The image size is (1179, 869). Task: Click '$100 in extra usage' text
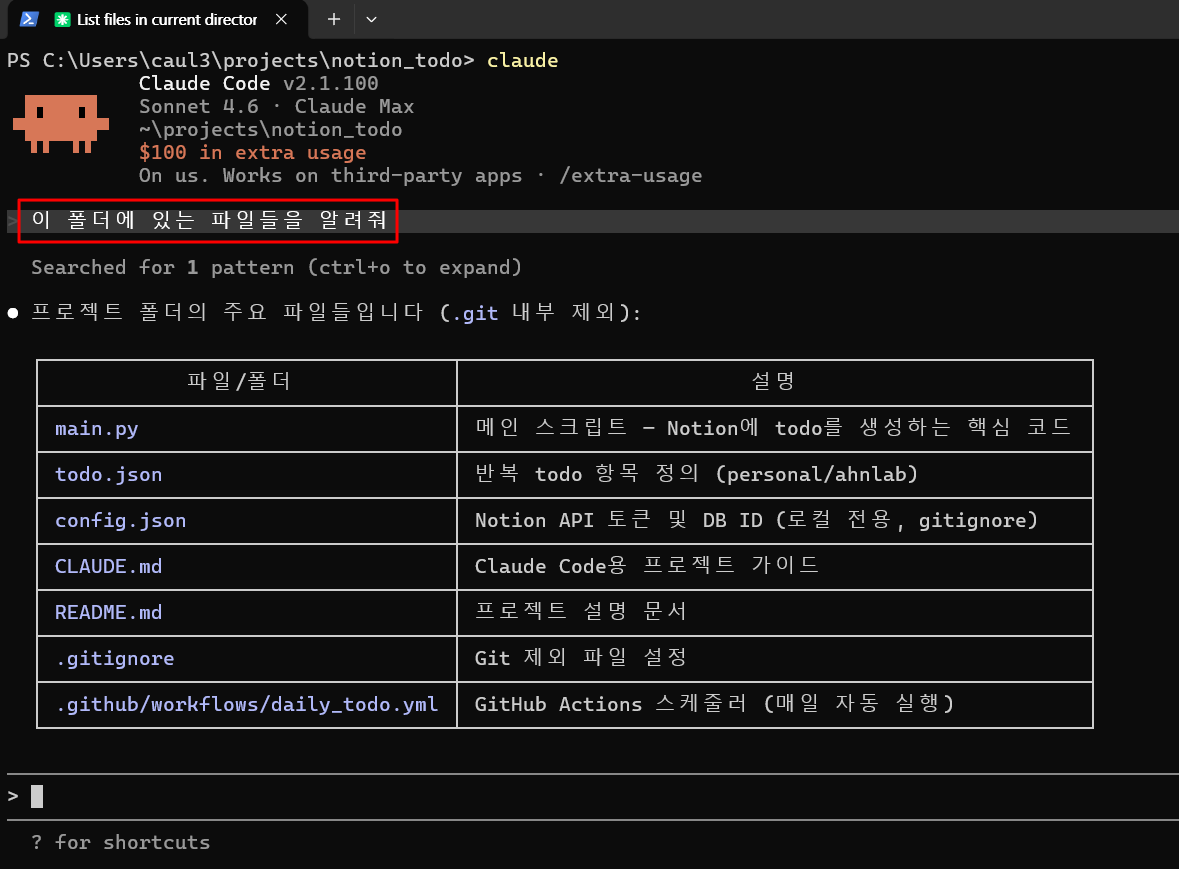[x=252, y=153]
